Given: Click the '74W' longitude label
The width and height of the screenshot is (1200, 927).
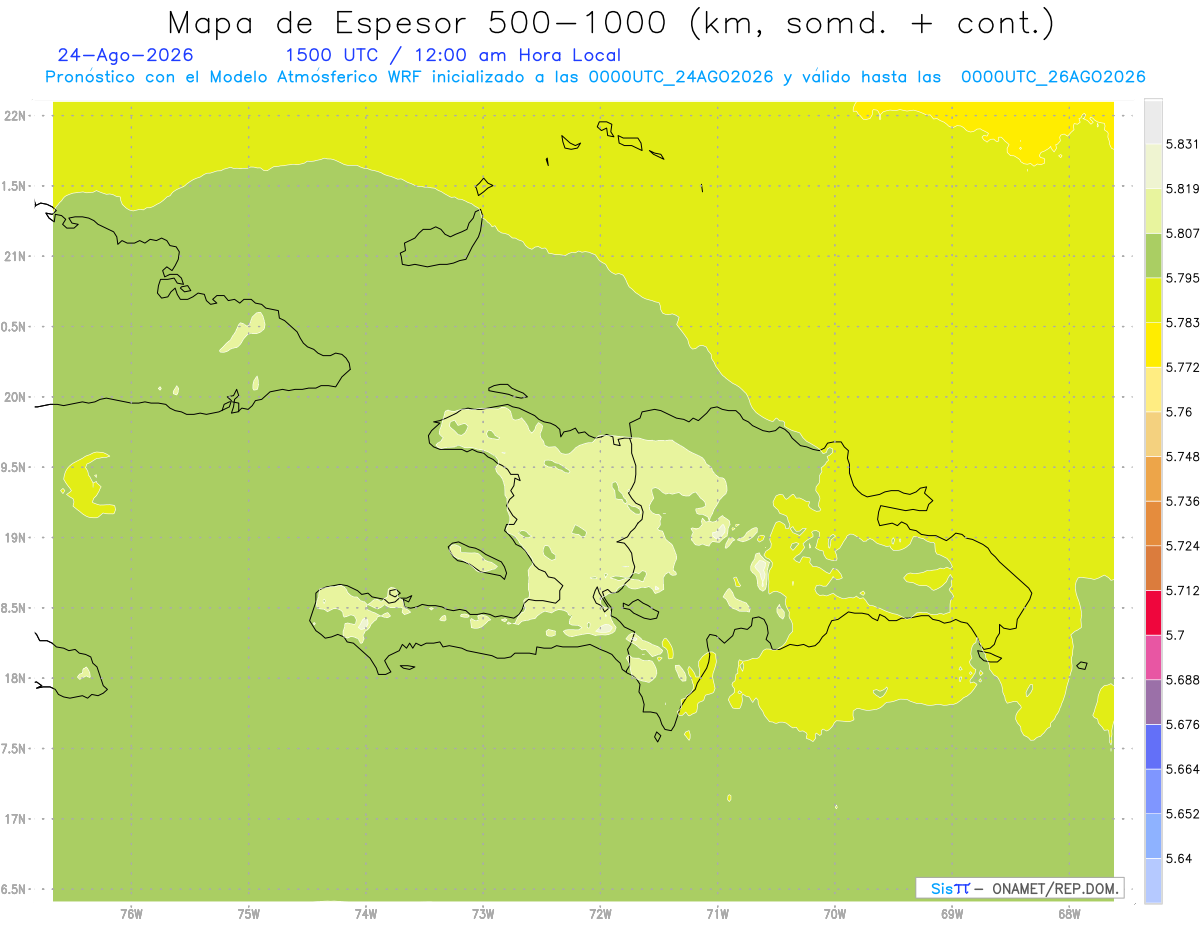Looking at the screenshot, I should [x=366, y=914].
